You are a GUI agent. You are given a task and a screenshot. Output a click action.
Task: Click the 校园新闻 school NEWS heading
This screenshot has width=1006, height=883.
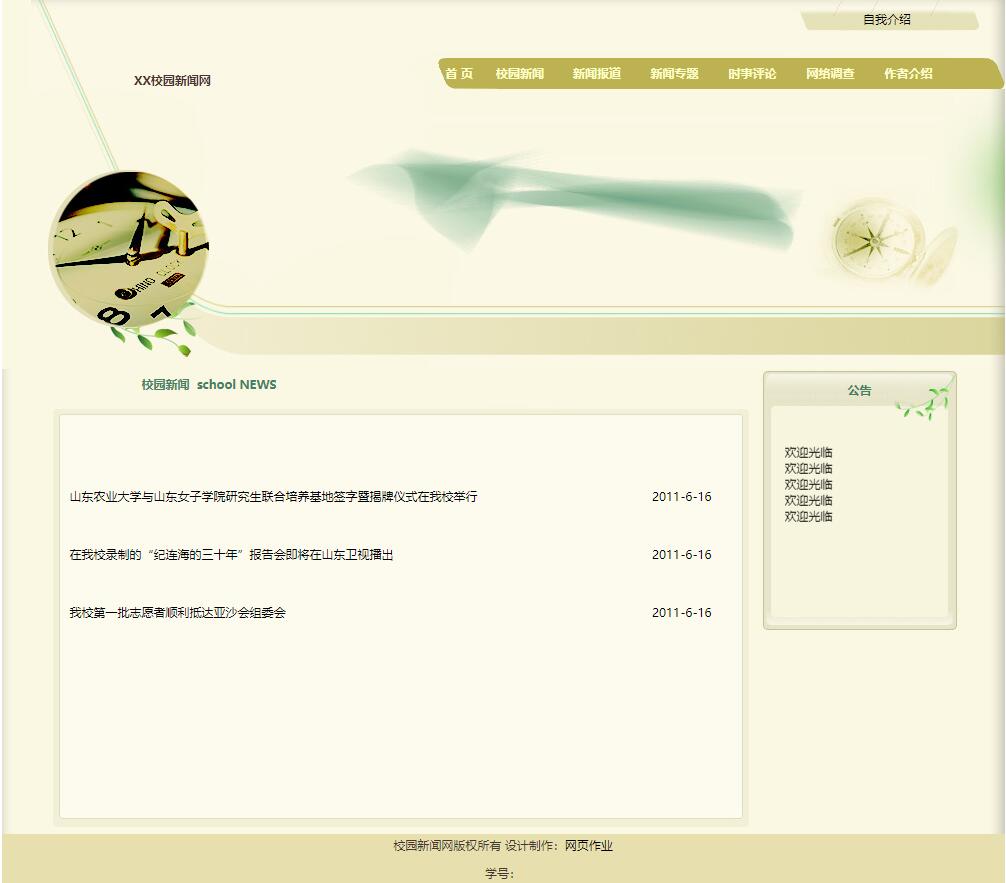208,385
